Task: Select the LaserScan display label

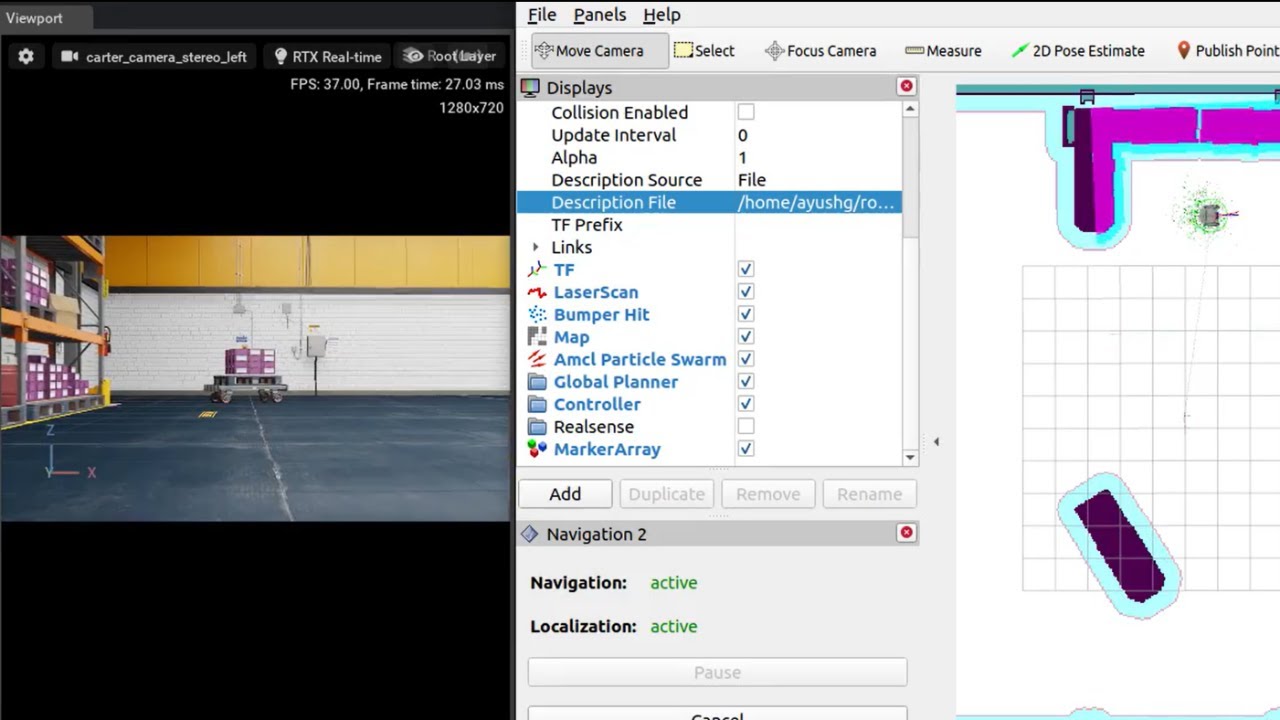Action: pos(596,292)
